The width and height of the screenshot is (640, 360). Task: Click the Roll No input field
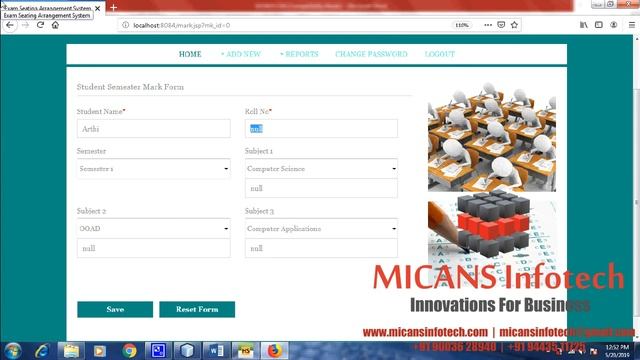(321, 129)
